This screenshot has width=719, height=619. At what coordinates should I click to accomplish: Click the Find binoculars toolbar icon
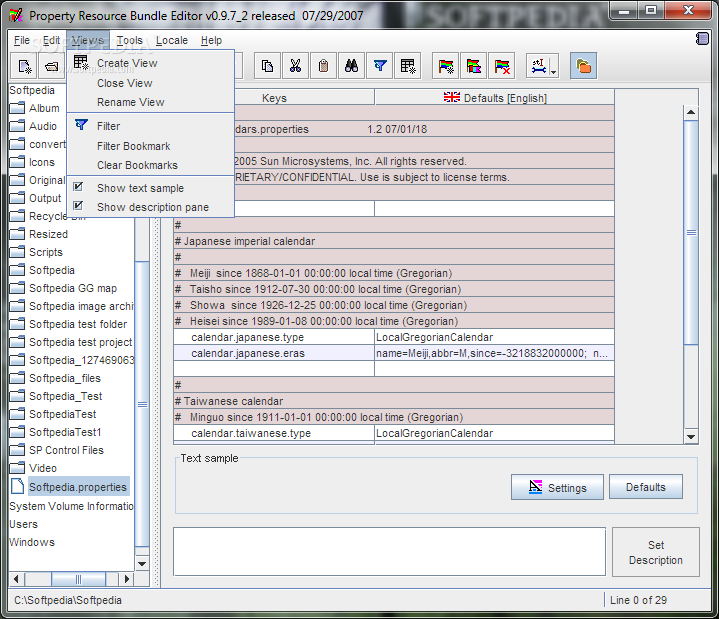351,66
